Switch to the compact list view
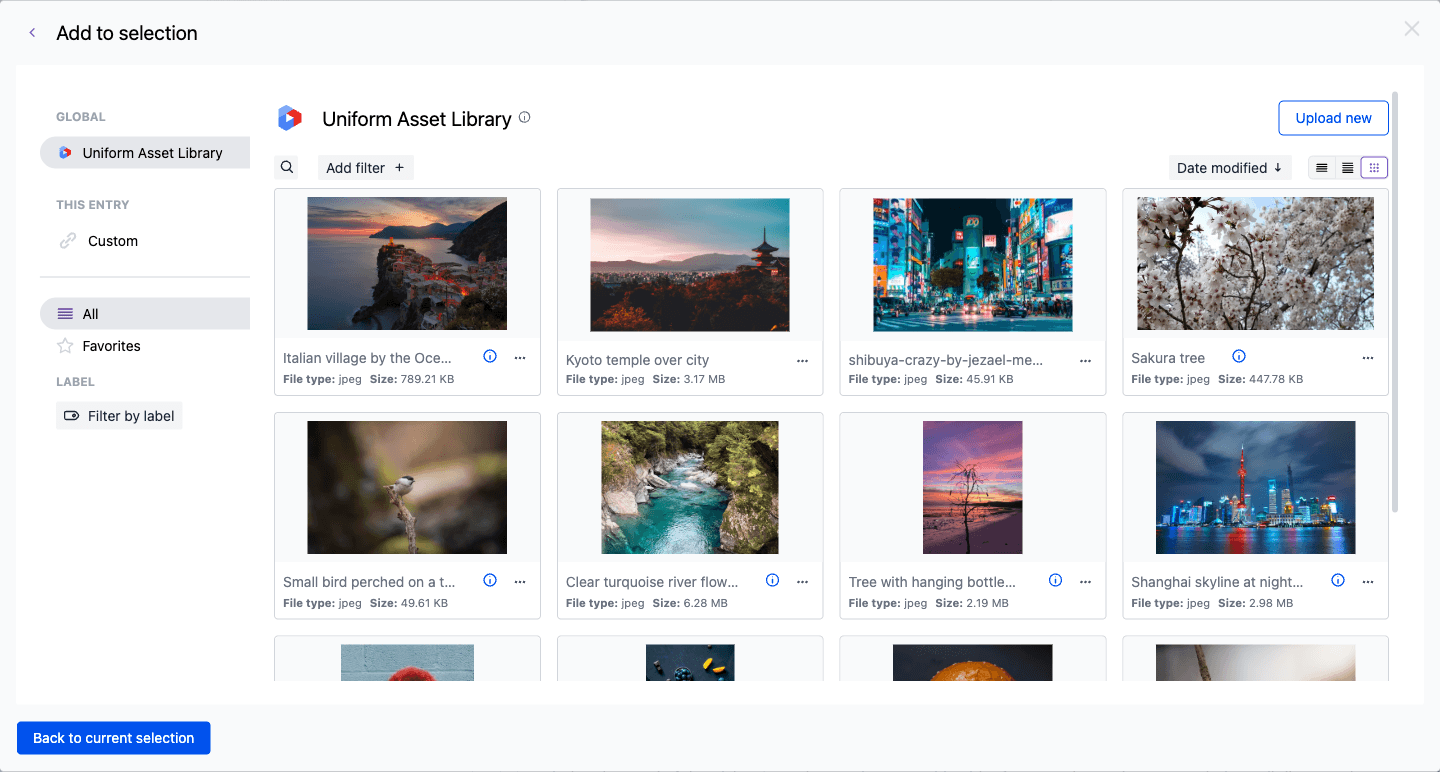Viewport: 1440px width, 772px height. [1348, 168]
